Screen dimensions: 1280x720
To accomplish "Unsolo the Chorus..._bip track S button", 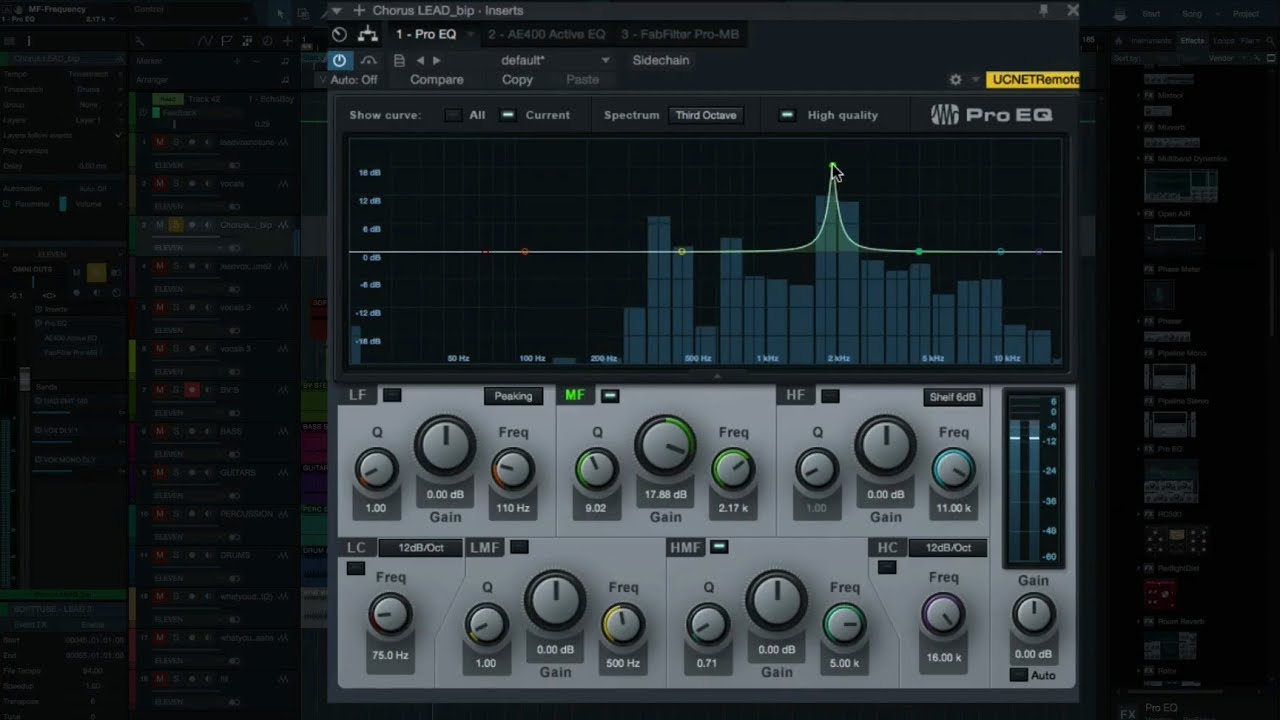I will coord(175,225).
